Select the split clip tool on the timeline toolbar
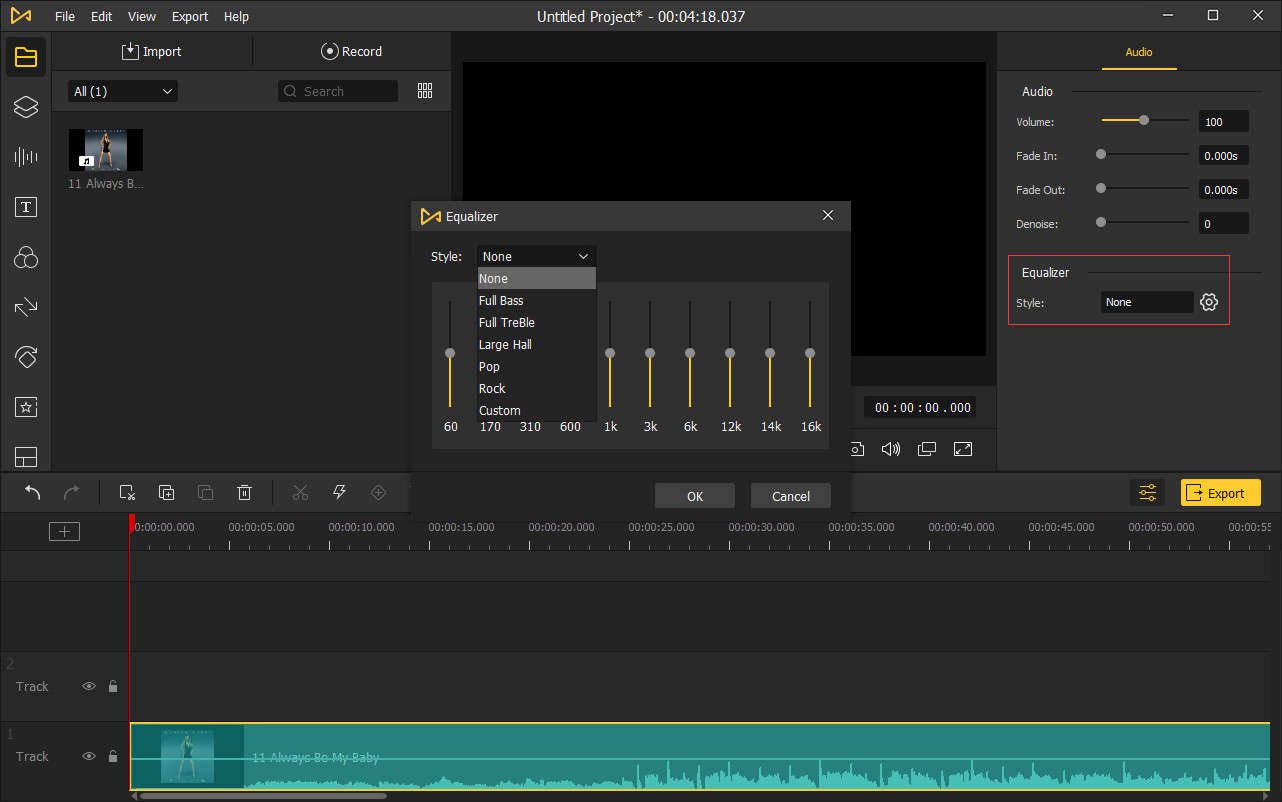This screenshot has width=1282, height=802. click(300, 492)
